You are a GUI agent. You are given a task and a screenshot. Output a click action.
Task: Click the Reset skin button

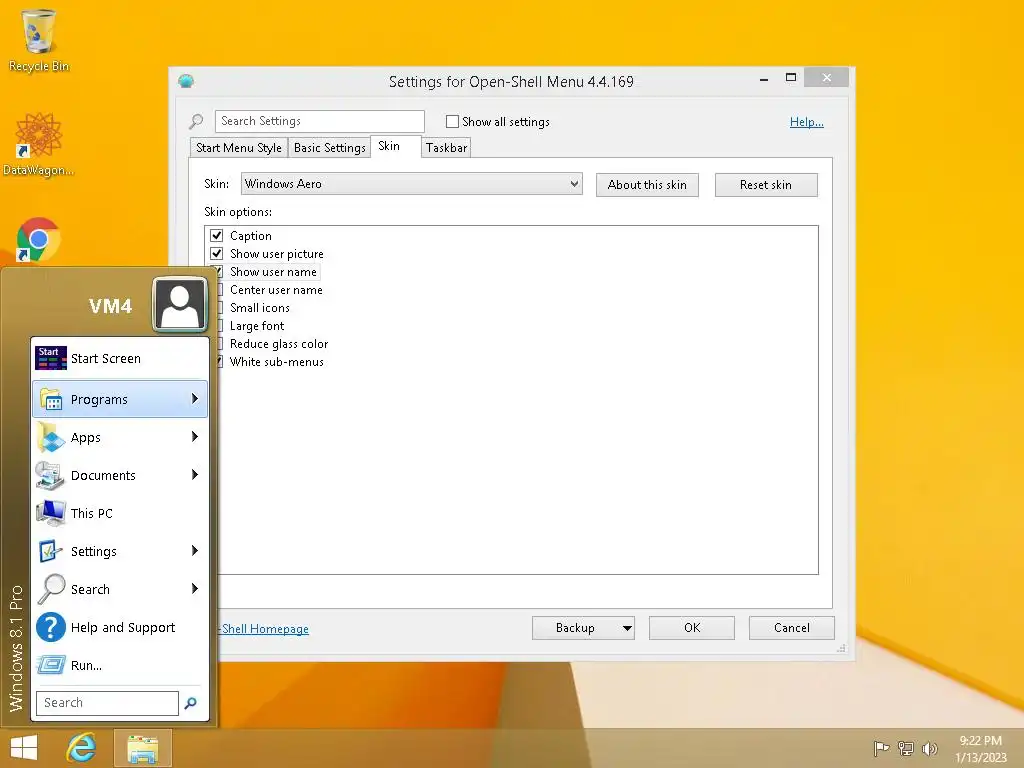coord(766,185)
